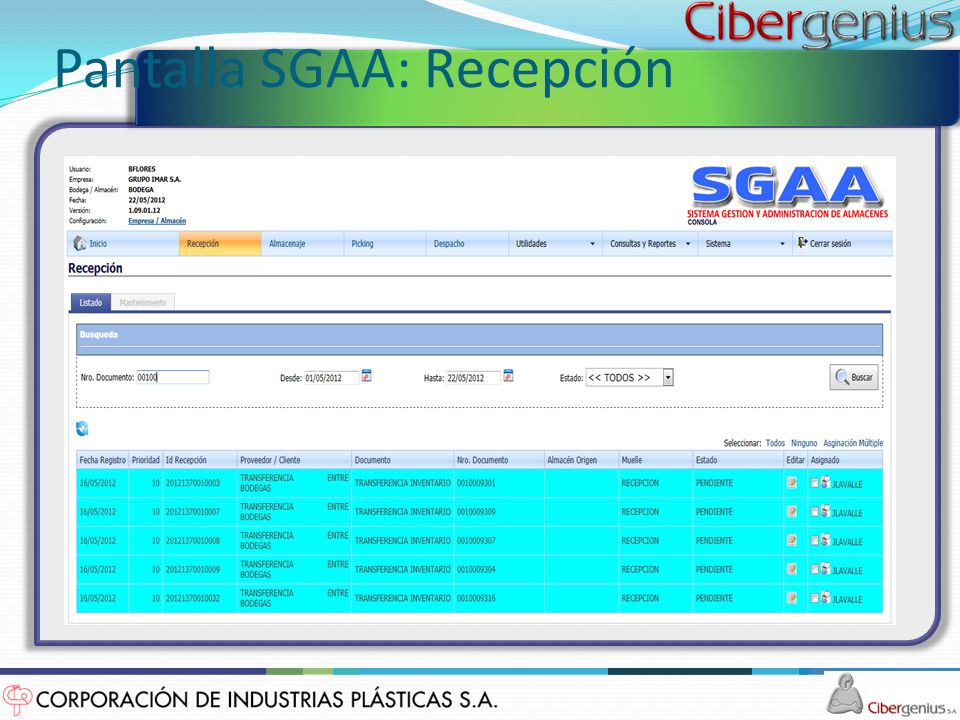Open the Despacho menu item

point(467,244)
